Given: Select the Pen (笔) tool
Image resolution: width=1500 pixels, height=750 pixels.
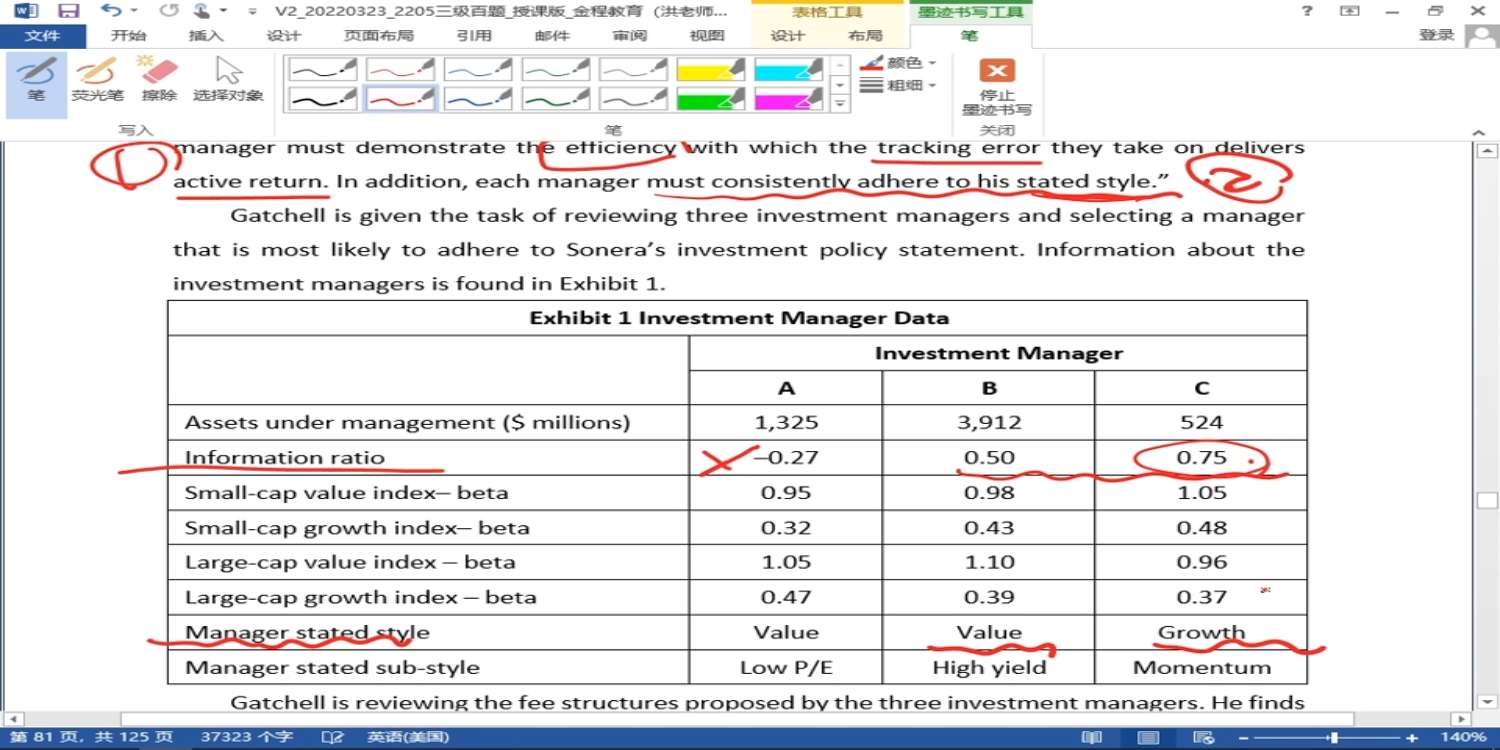Looking at the screenshot, I should click(36, 80).
